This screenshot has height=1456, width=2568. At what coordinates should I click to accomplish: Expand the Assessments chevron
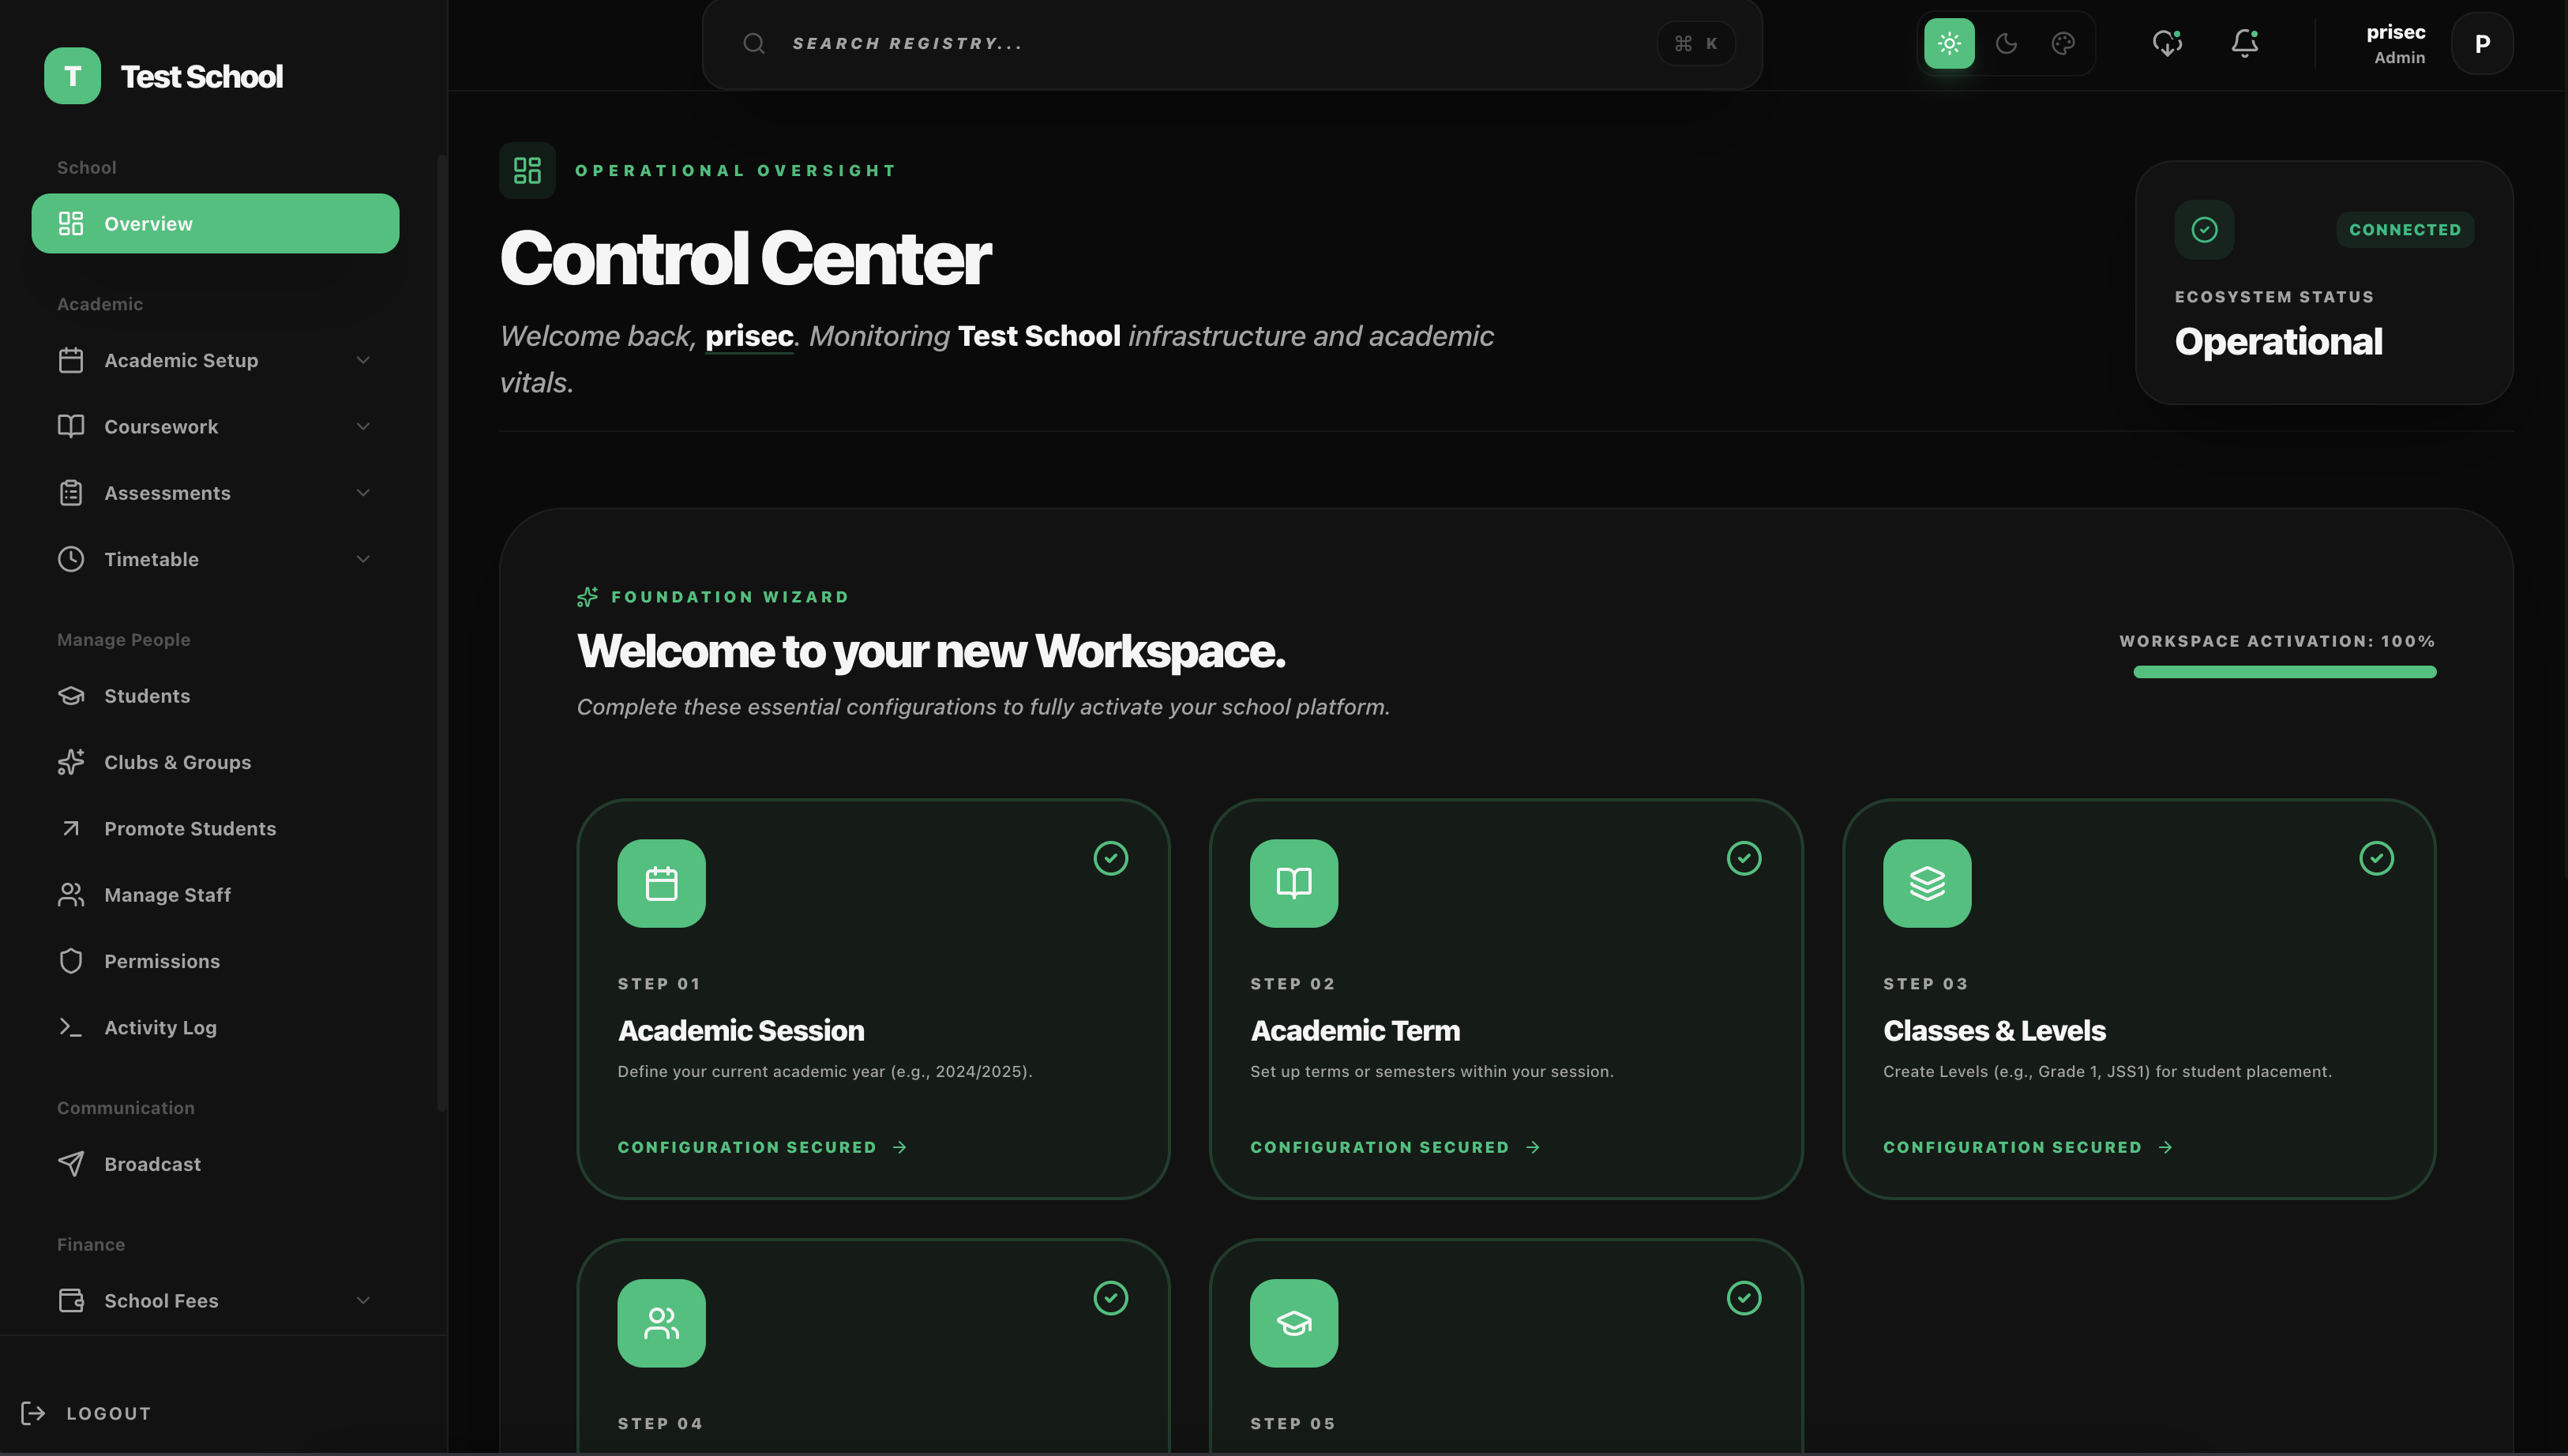click(363, 493)
